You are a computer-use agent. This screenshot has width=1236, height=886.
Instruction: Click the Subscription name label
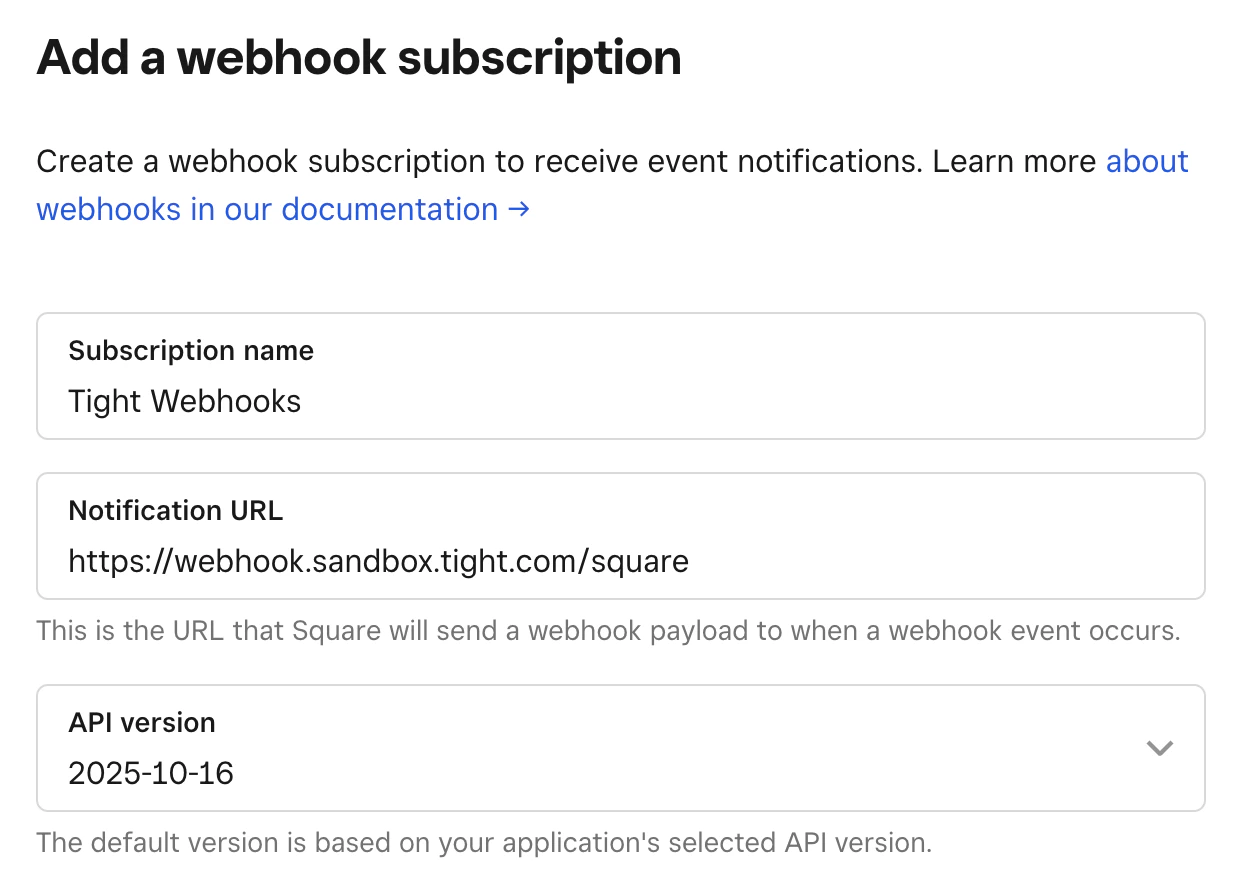(x=190, y=351)
